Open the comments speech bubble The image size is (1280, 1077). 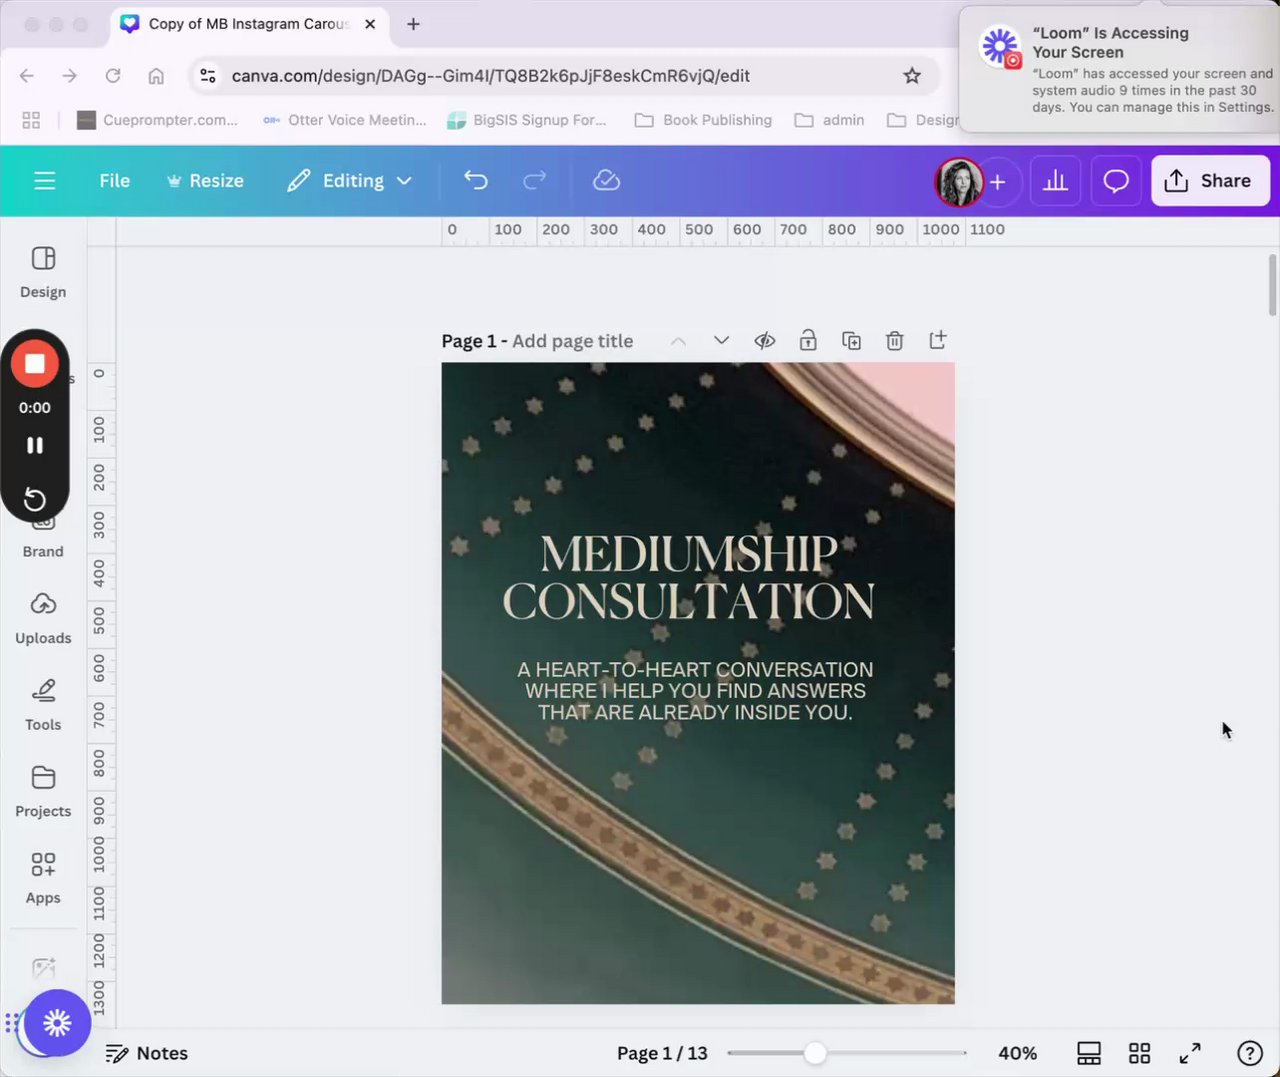pyautogui.click(x=1115, y=181)
